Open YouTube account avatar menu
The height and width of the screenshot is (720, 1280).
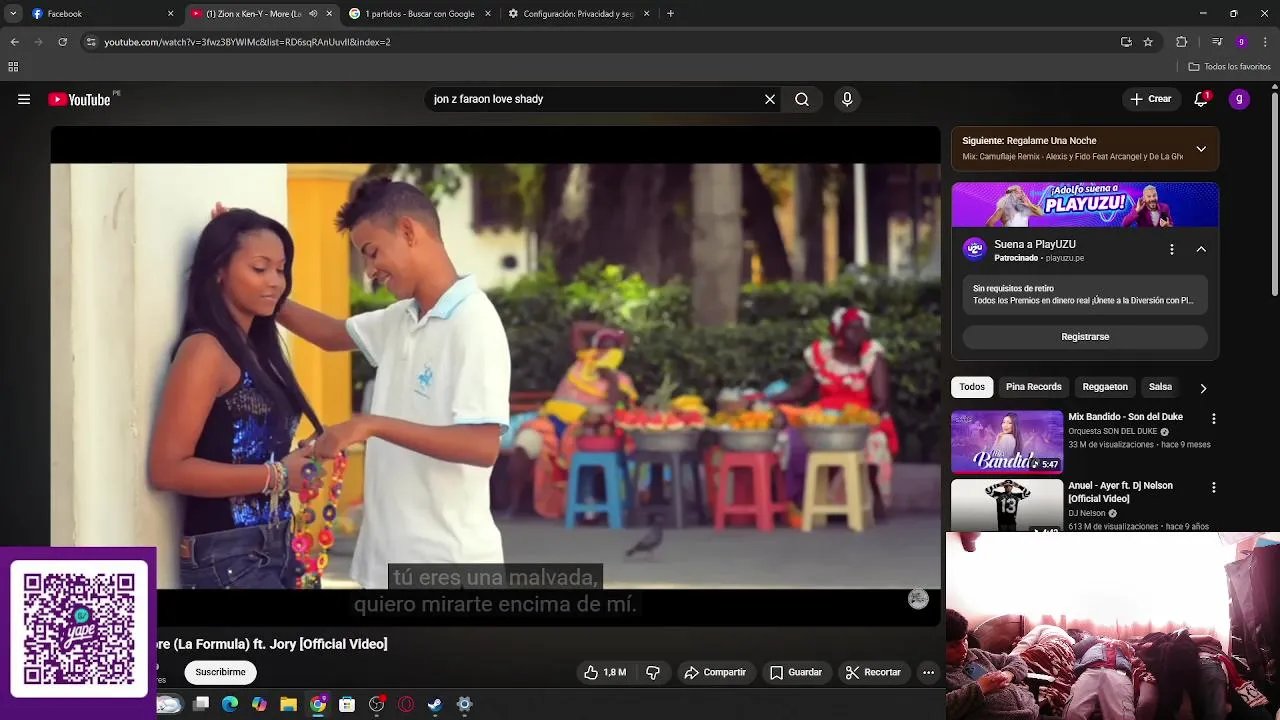[x=1239, y=99]
